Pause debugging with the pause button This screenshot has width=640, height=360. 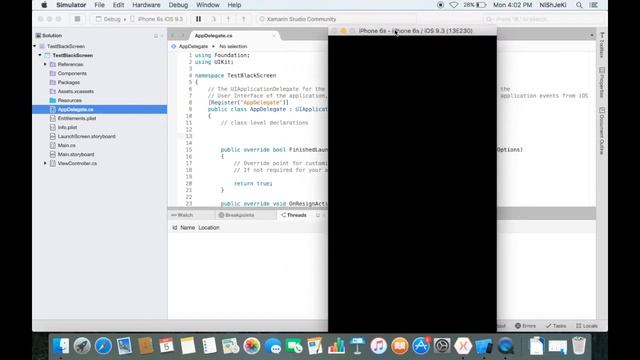[x=198, y=19]
